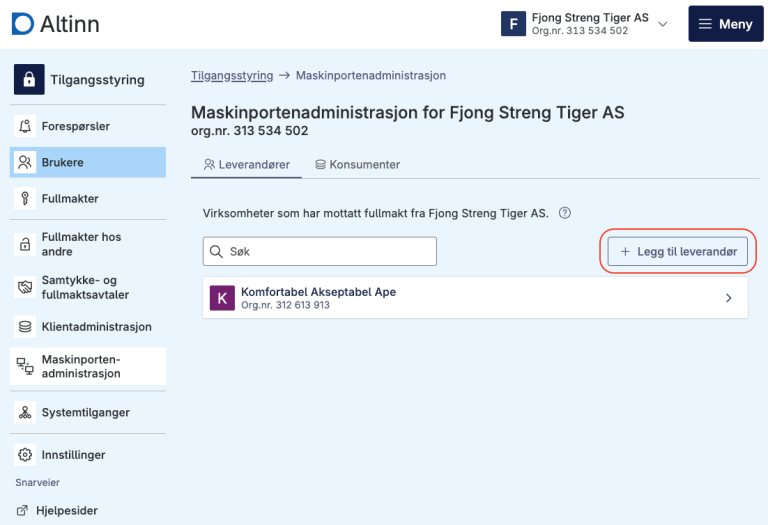Click Org.nr. 312 613 913 text

click(285, 305)
